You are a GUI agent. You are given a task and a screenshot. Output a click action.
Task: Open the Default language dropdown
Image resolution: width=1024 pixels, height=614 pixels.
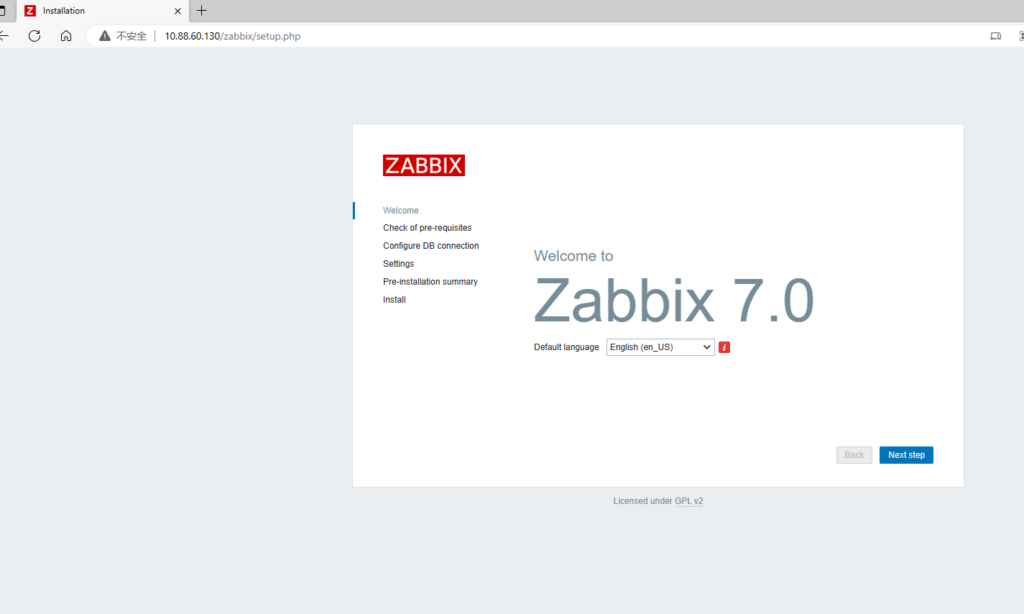(660, 347)
